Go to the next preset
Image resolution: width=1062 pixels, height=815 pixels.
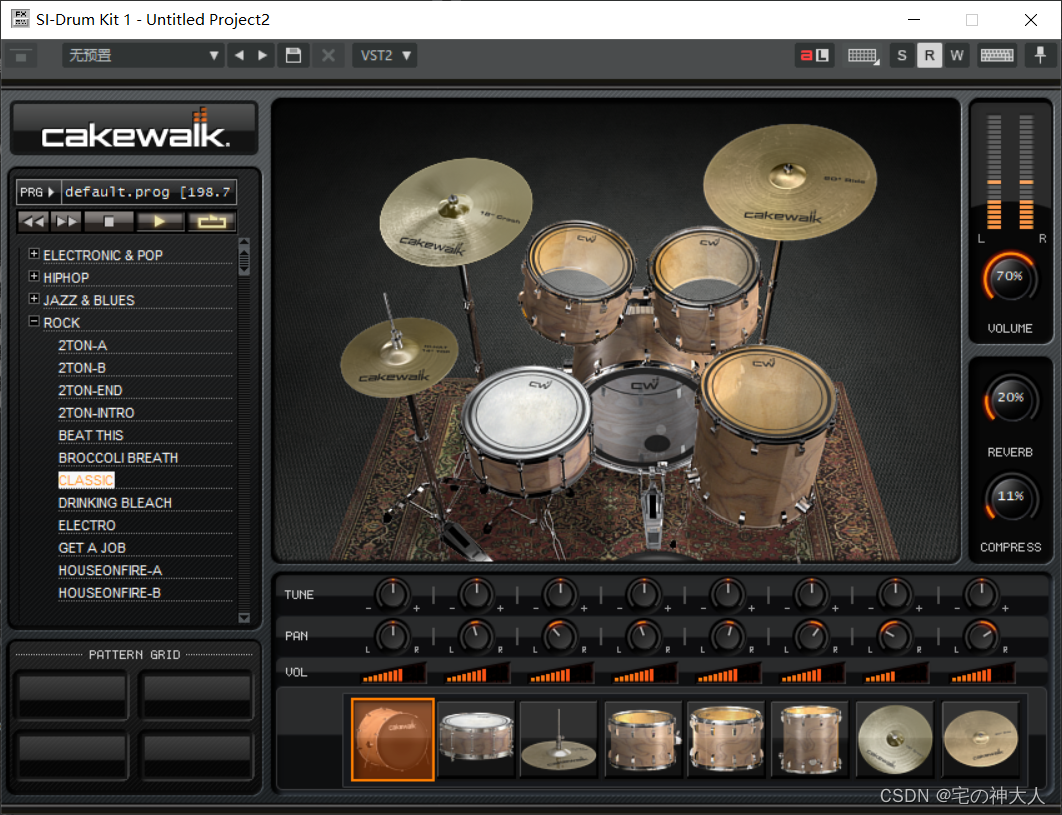tap(263, 56)
